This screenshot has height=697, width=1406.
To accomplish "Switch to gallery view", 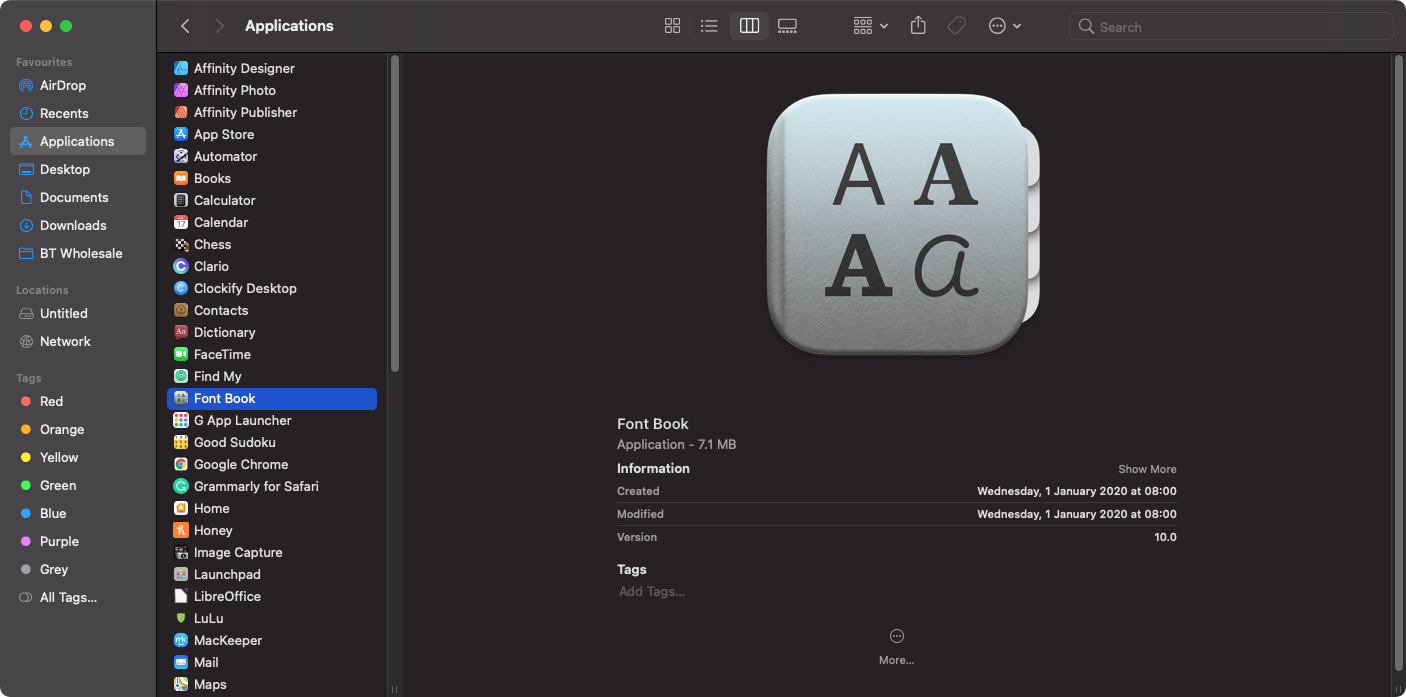I will click(x=787, y=26).
